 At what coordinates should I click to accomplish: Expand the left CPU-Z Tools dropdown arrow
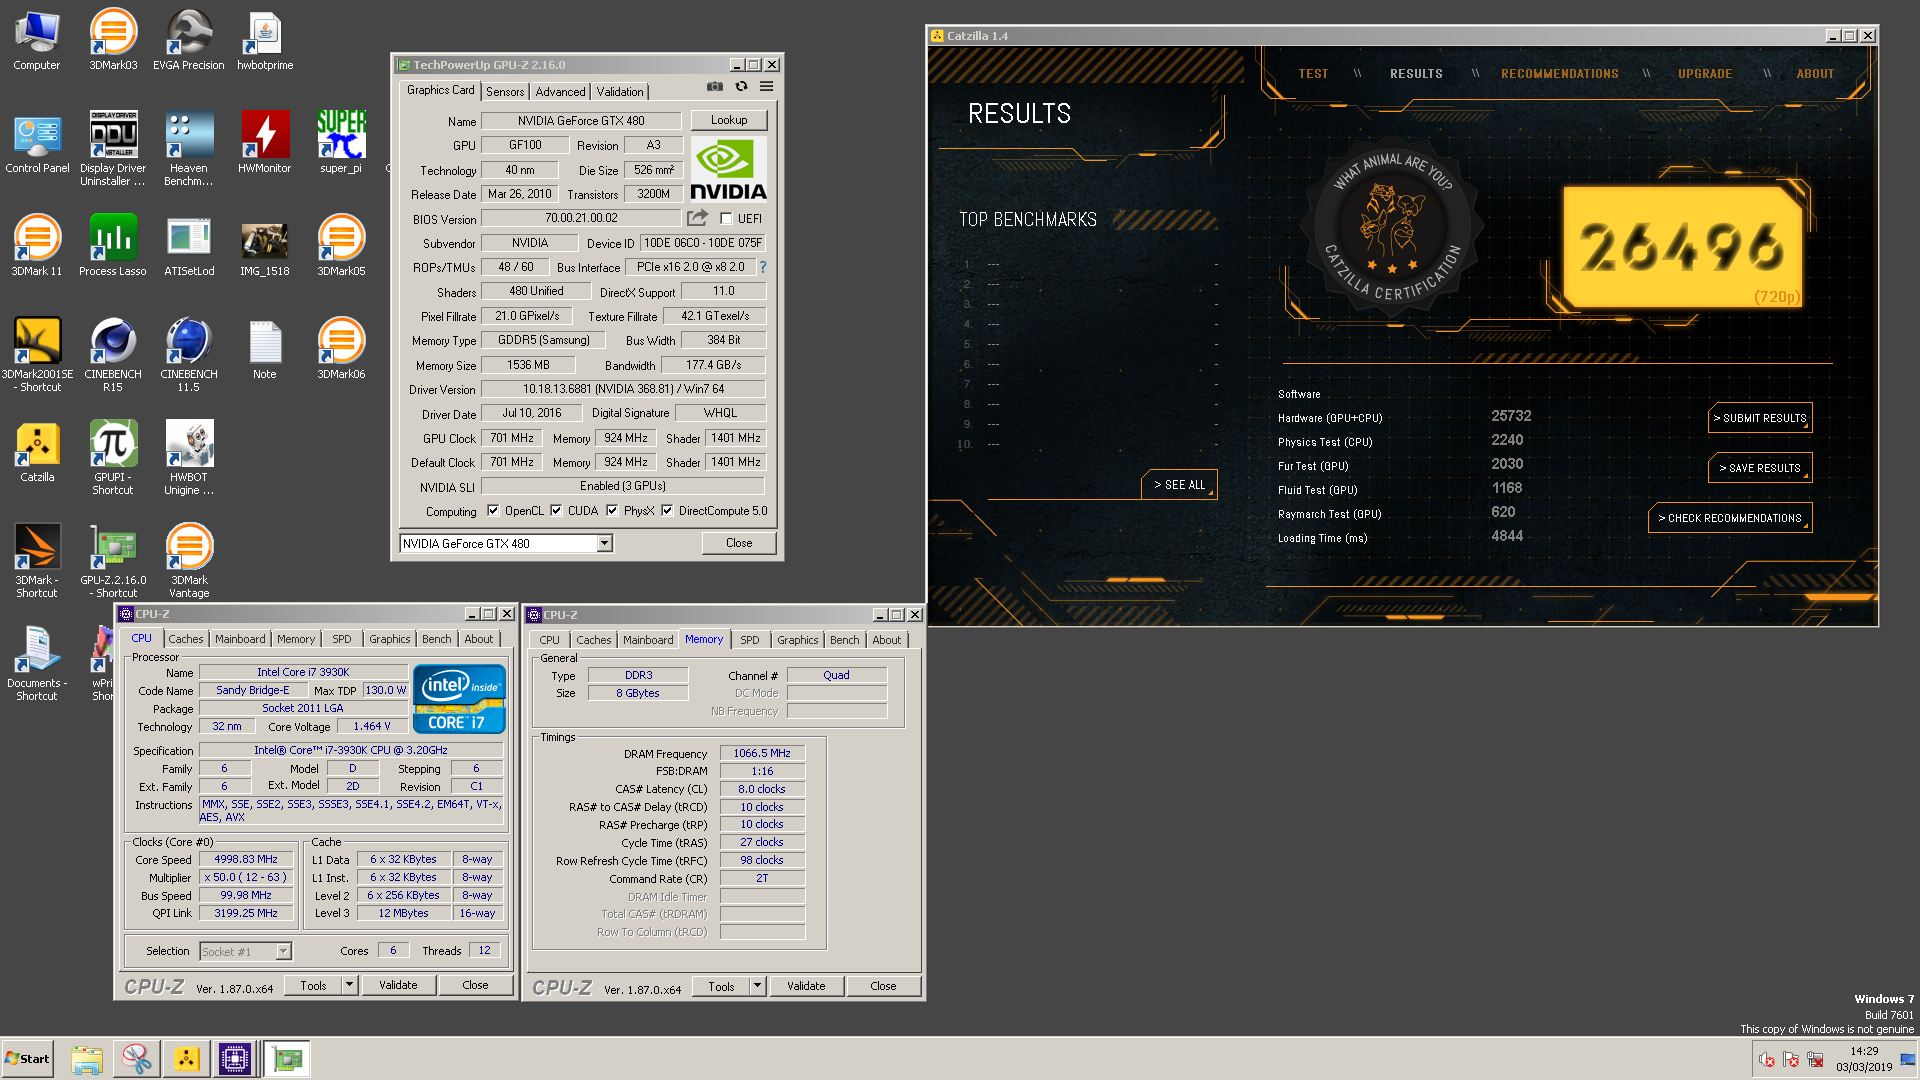click(x=349, y=985)
